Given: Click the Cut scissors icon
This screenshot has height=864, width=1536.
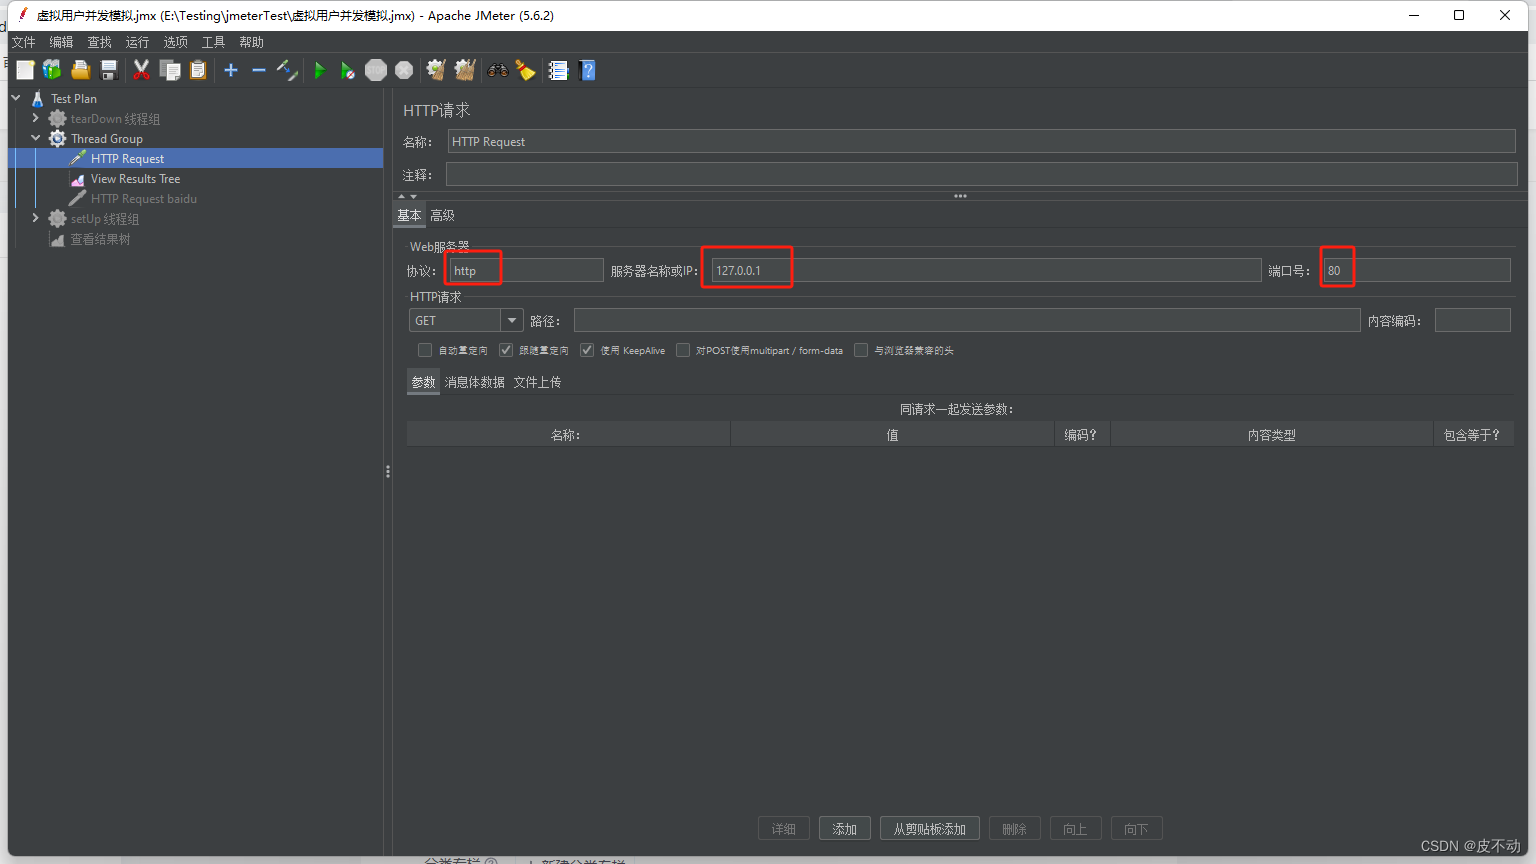Looking at the screenshot, I should pos(141,70).
